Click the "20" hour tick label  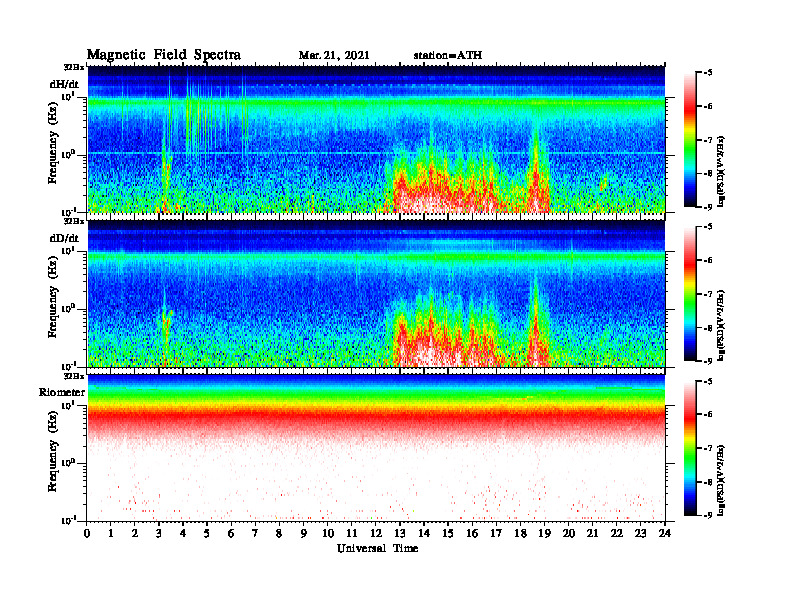pyautogui.click(x=569, y=534)
